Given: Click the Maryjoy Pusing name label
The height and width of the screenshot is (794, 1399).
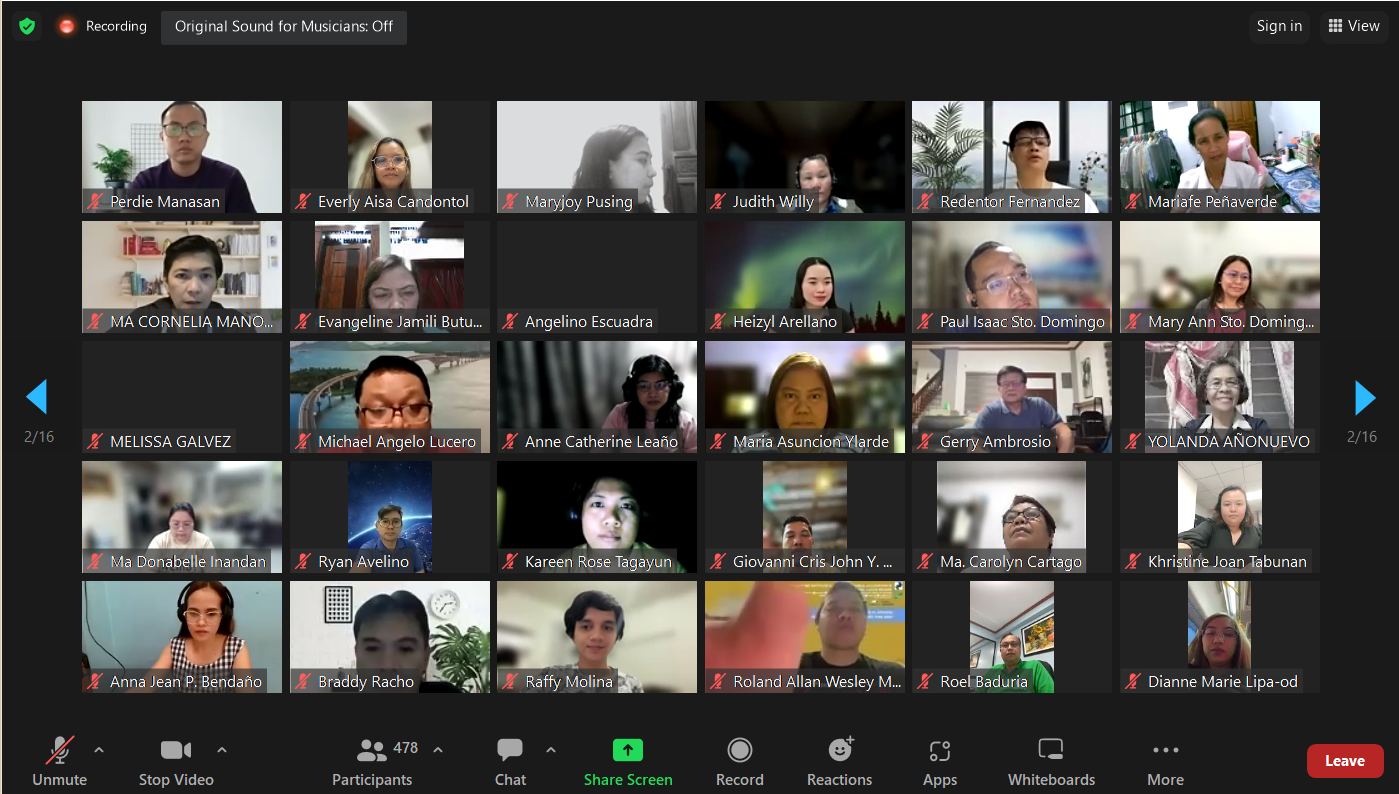Looking at the screenshot, I should click(x=579, y=201).
